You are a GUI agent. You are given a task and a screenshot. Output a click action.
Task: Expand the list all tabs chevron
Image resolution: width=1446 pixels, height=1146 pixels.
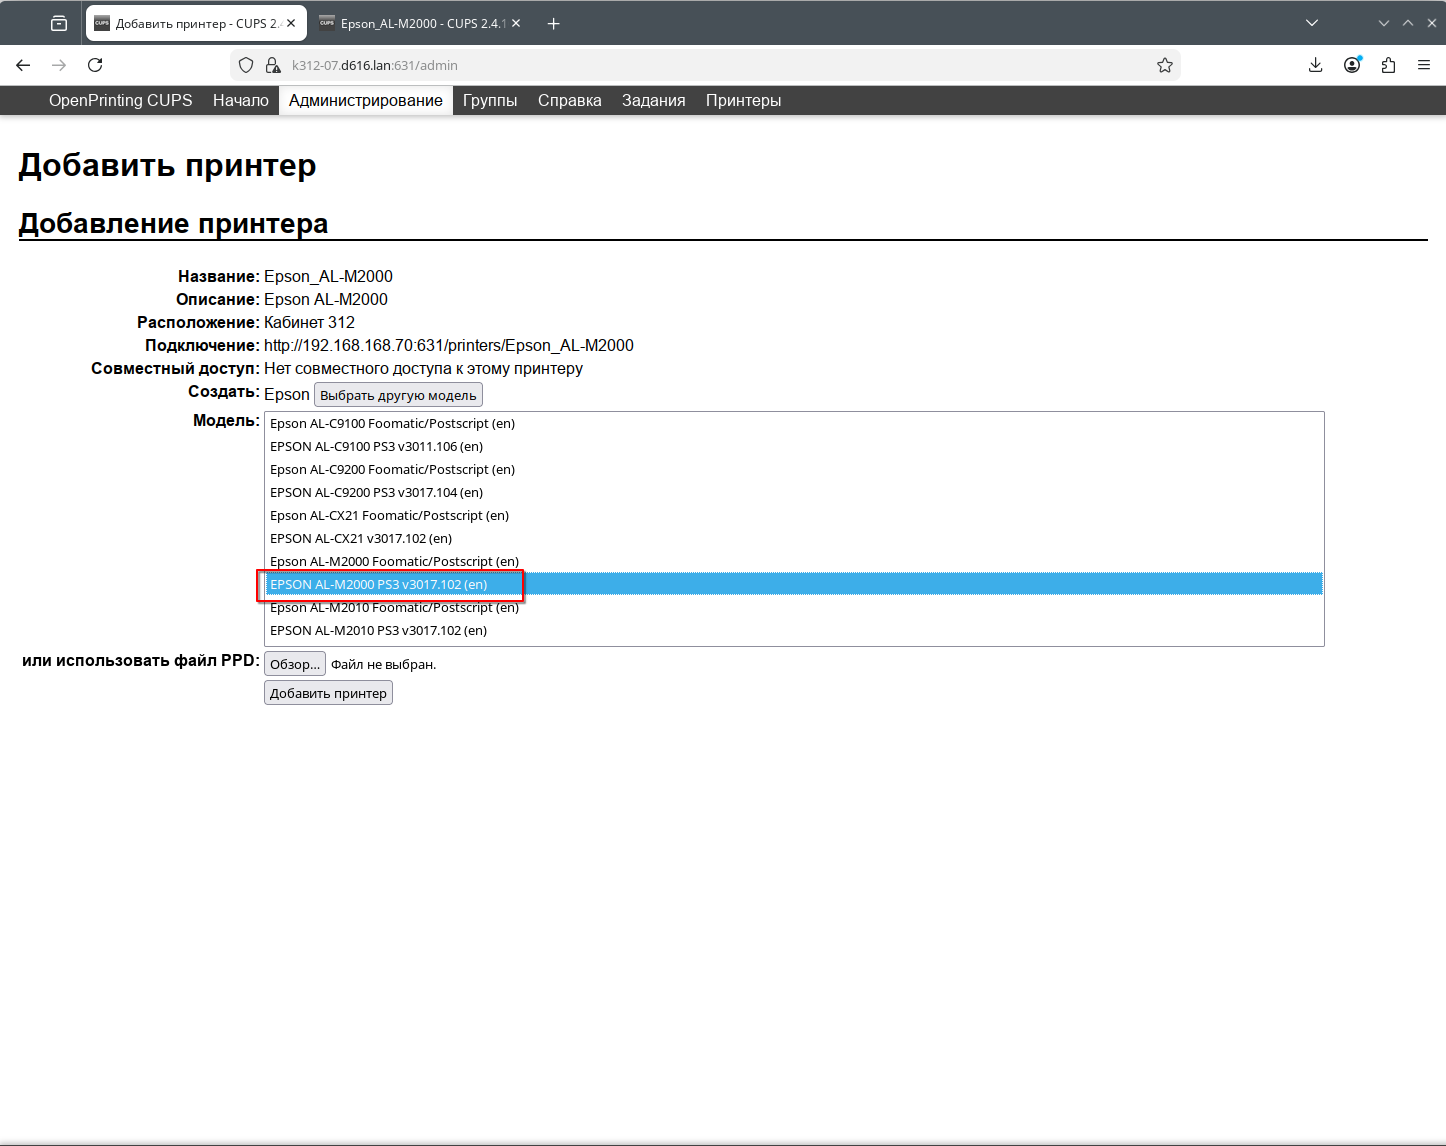[1312, 23]
